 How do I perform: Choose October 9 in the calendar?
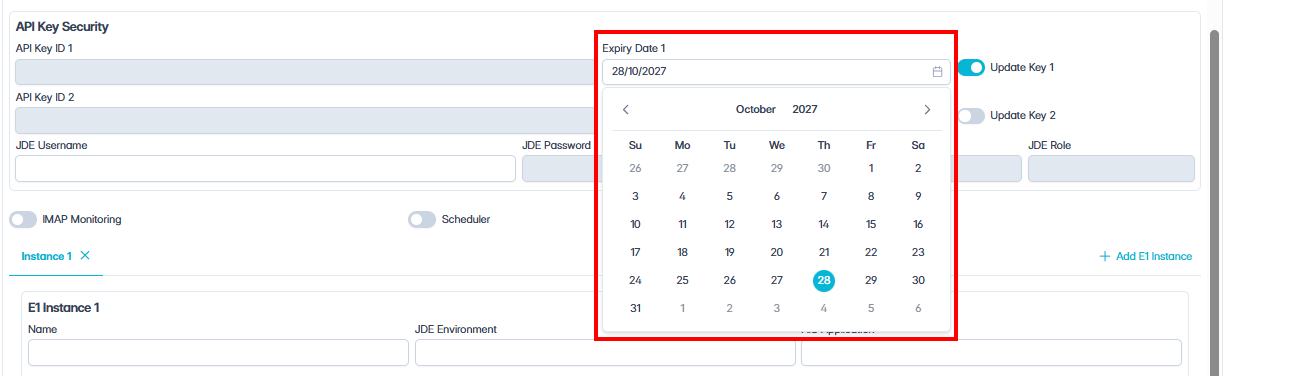point(918,196)
